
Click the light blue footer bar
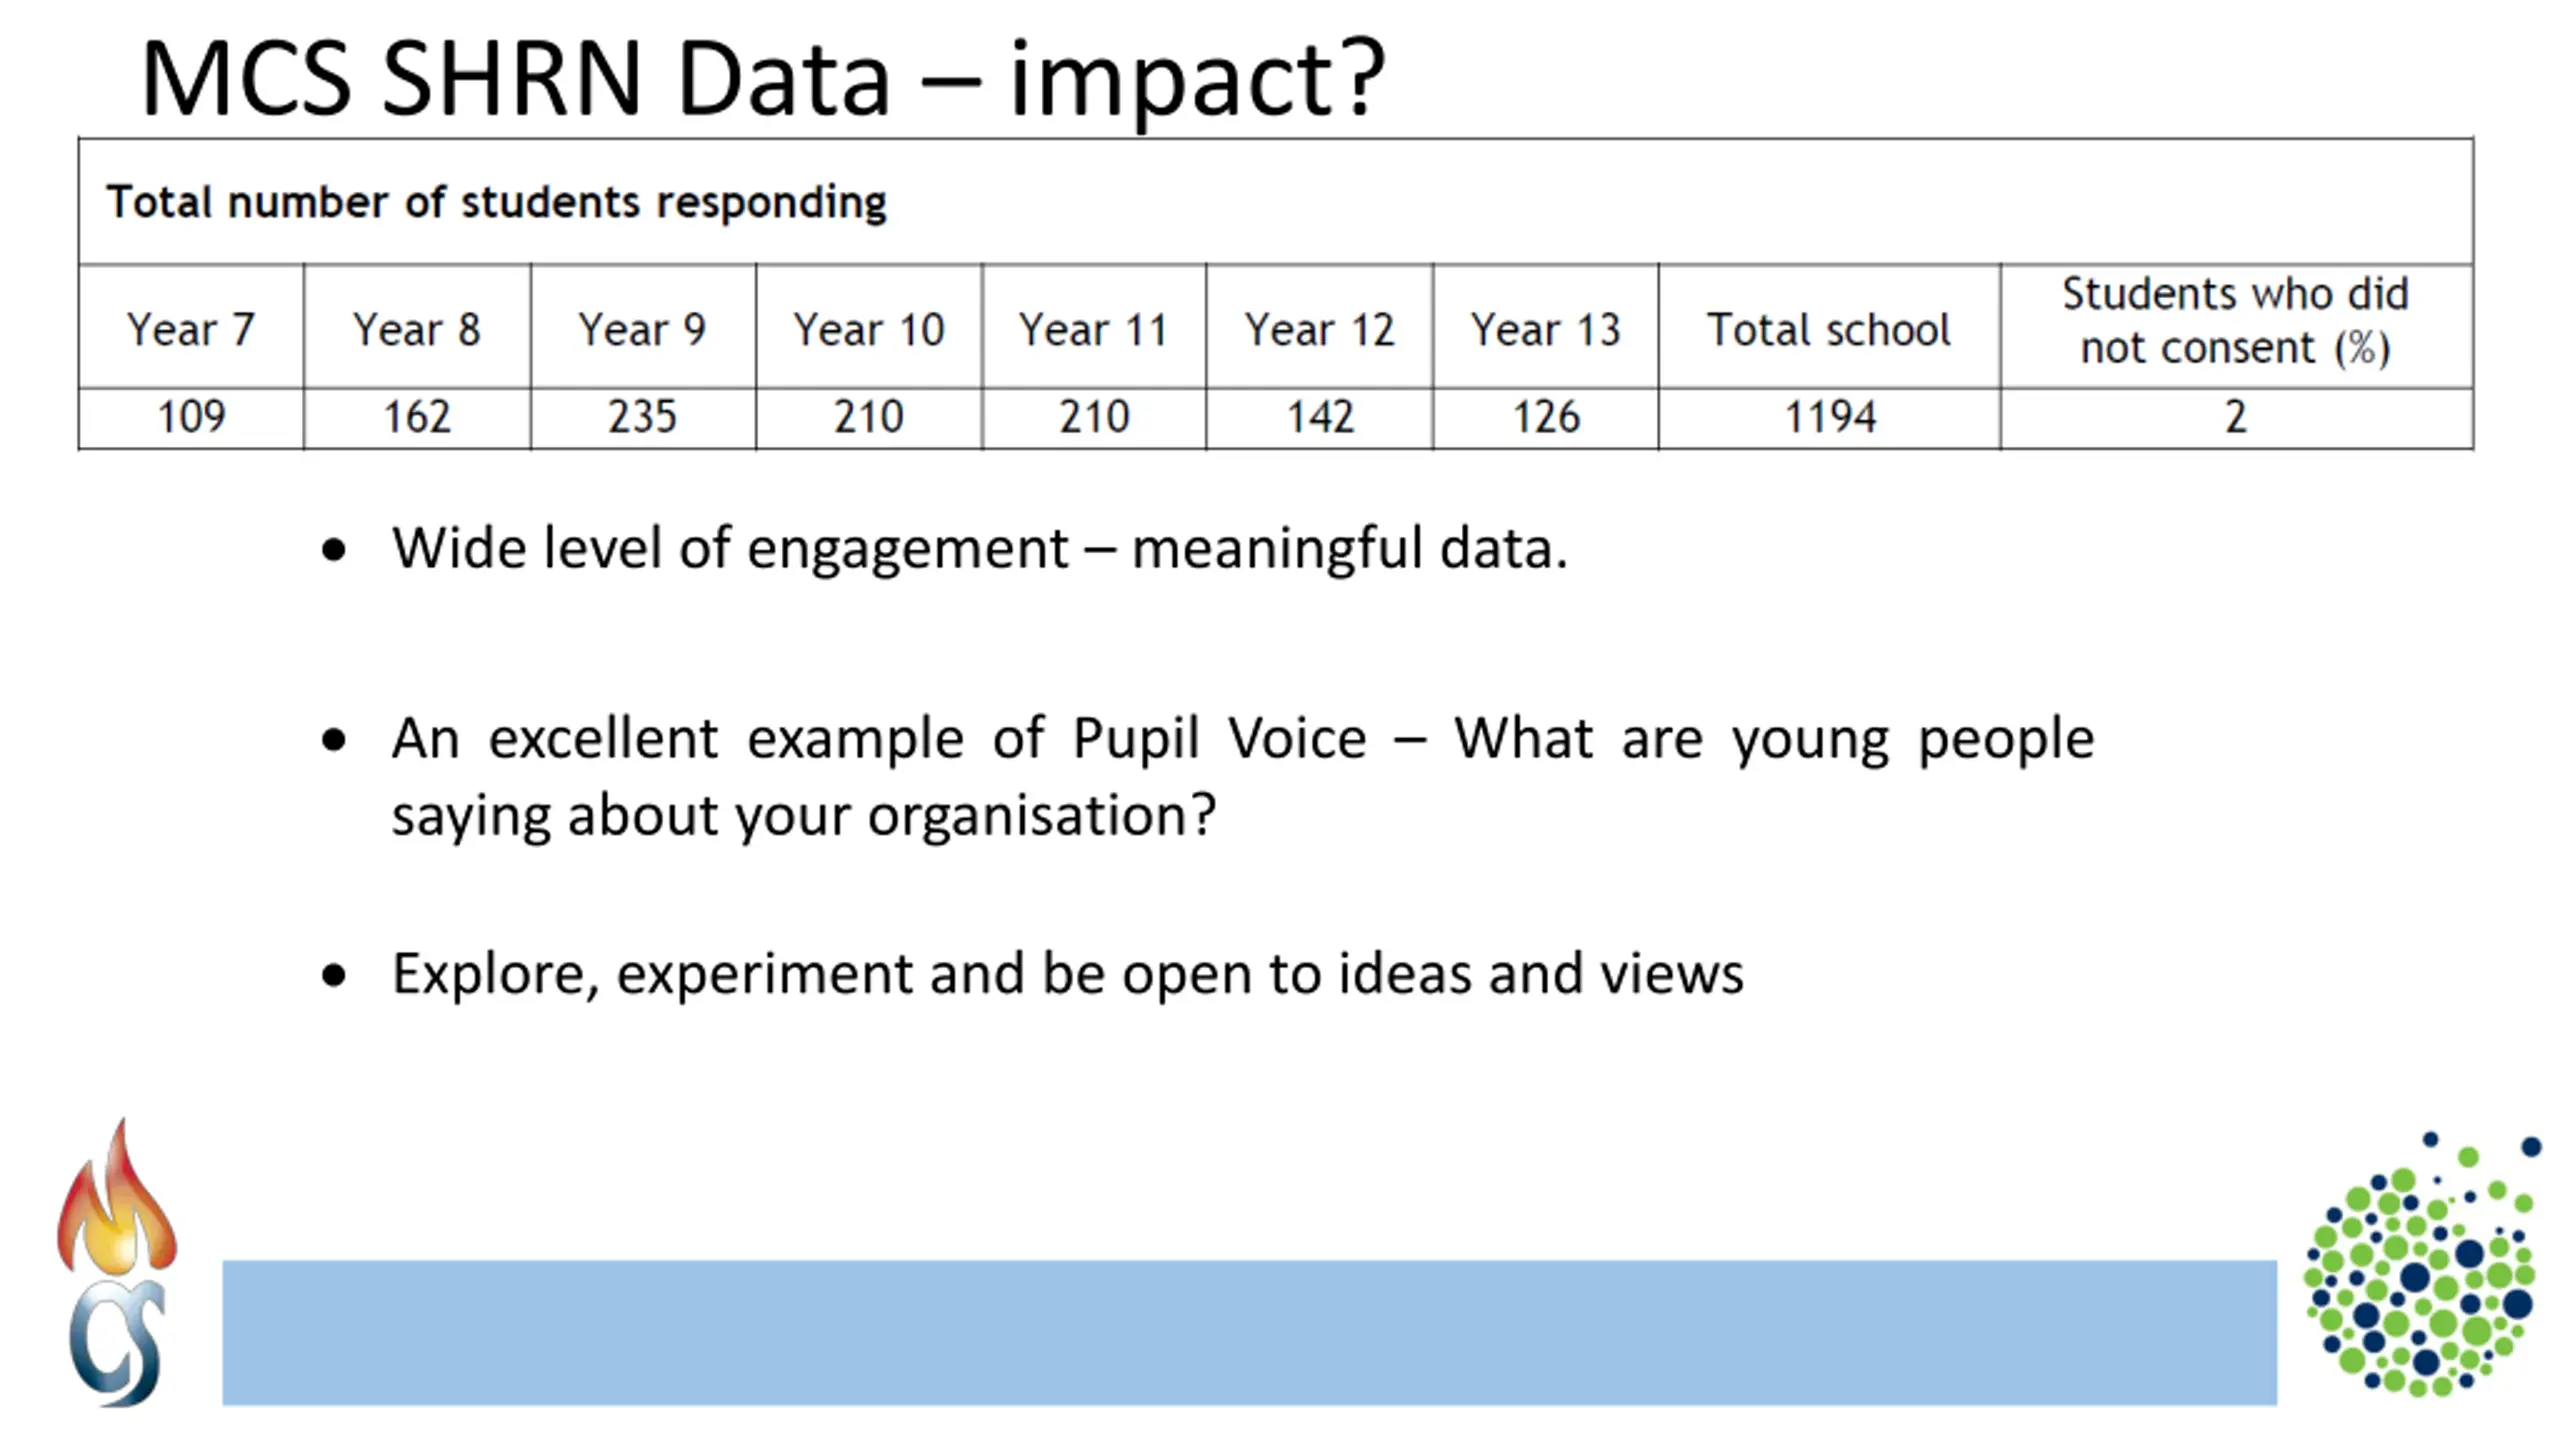1249,1332
